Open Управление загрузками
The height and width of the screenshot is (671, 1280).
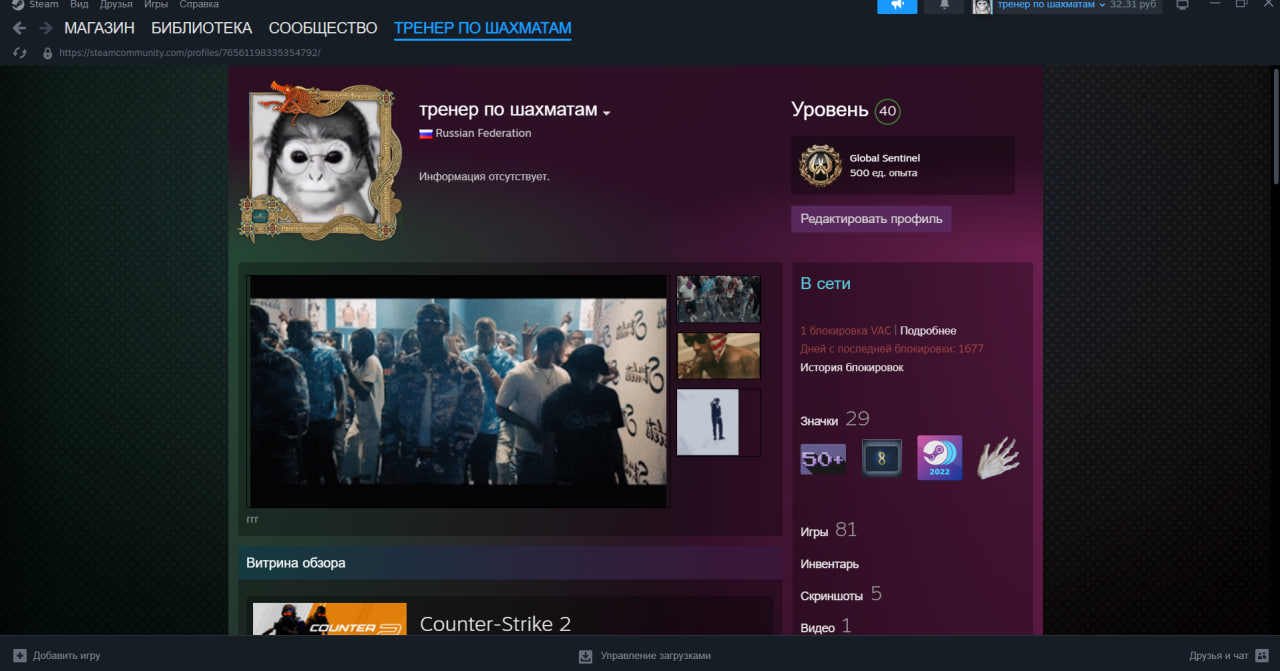[656, 656]
